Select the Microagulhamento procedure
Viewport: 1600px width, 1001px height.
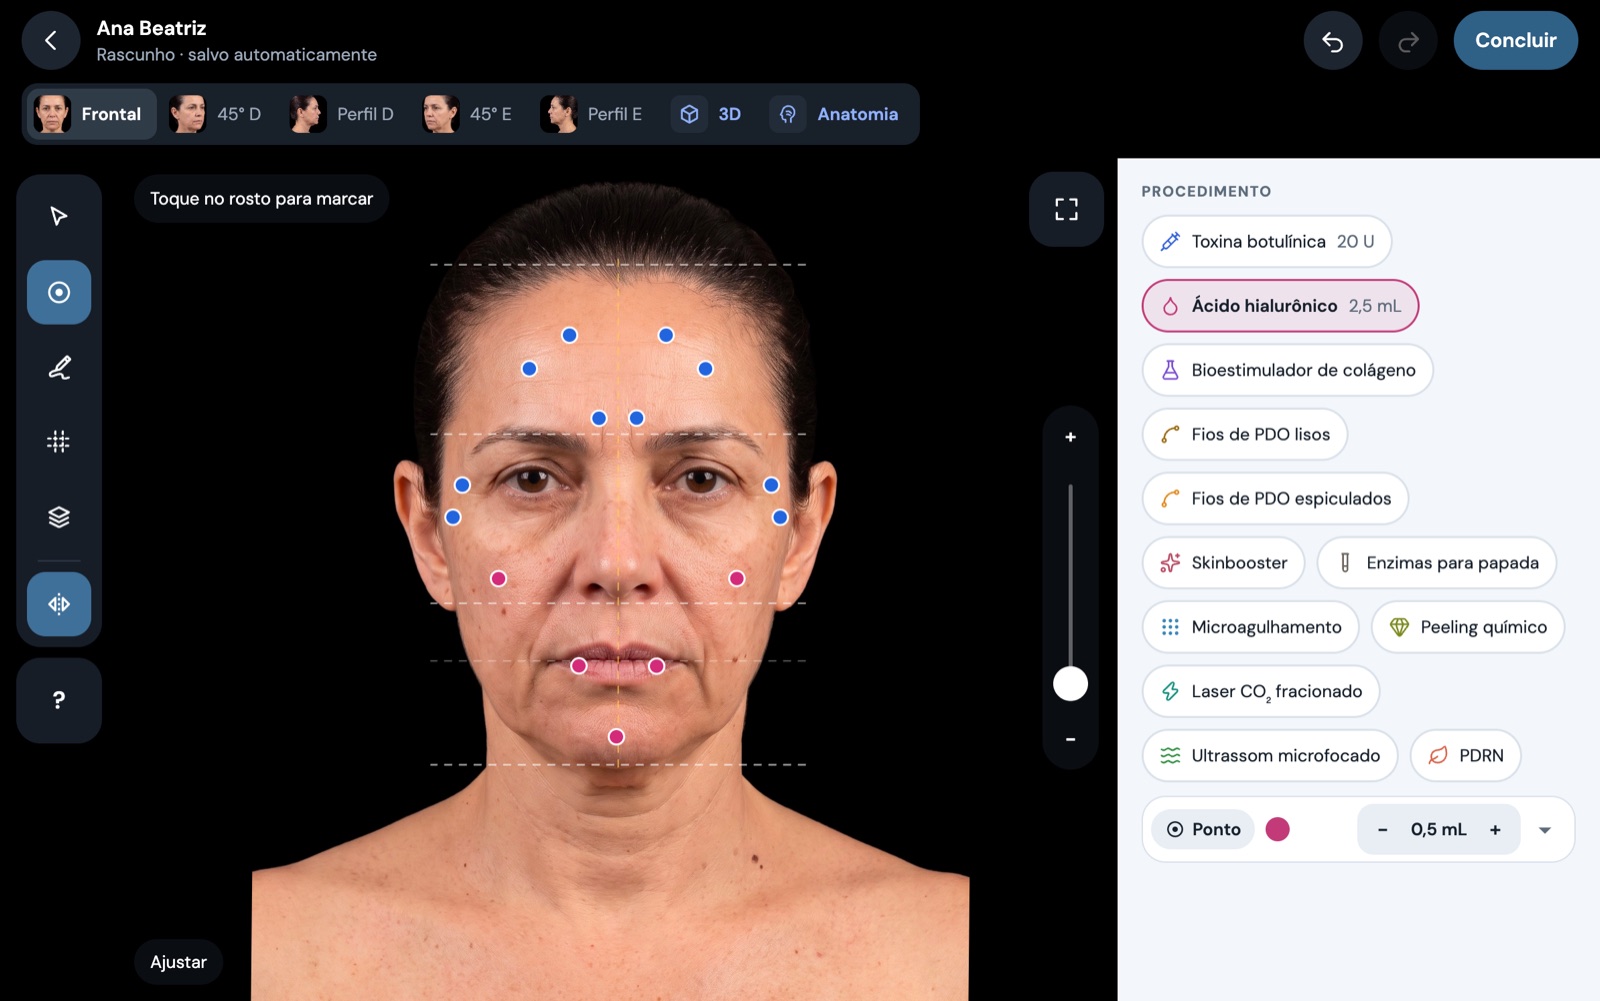click(x=1251, y=627)
